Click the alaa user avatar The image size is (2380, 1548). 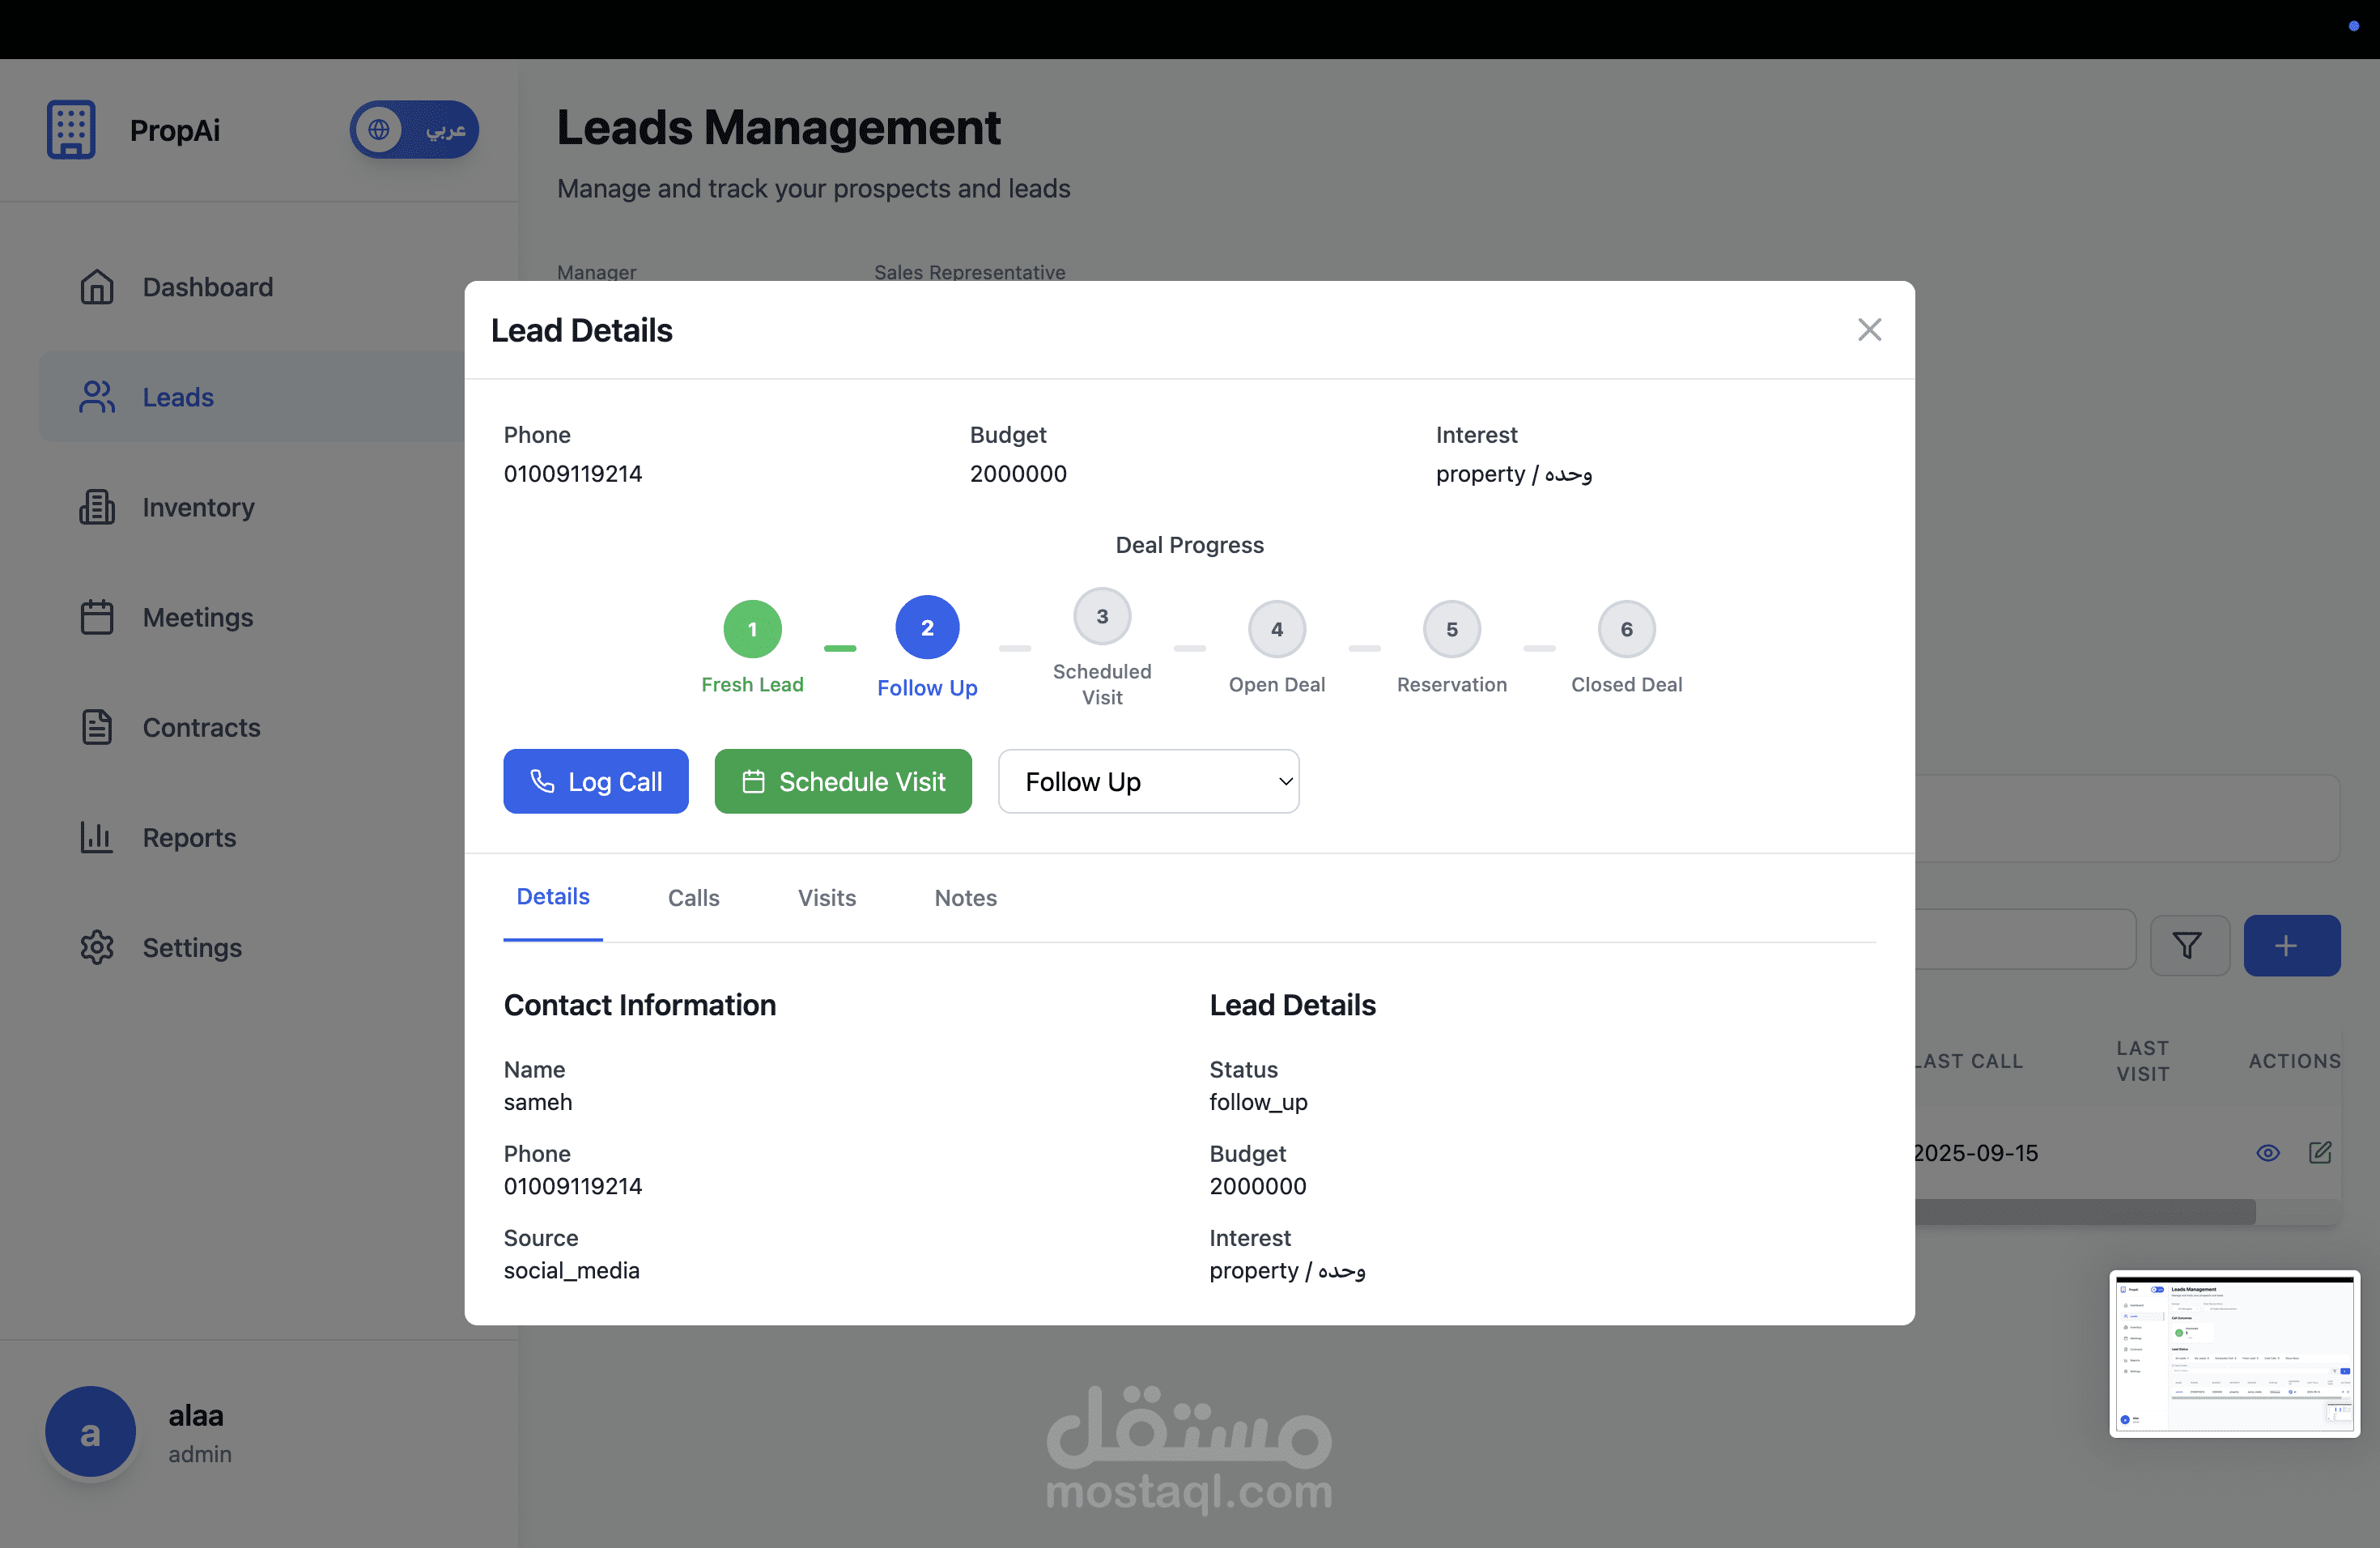(90, 1432)
